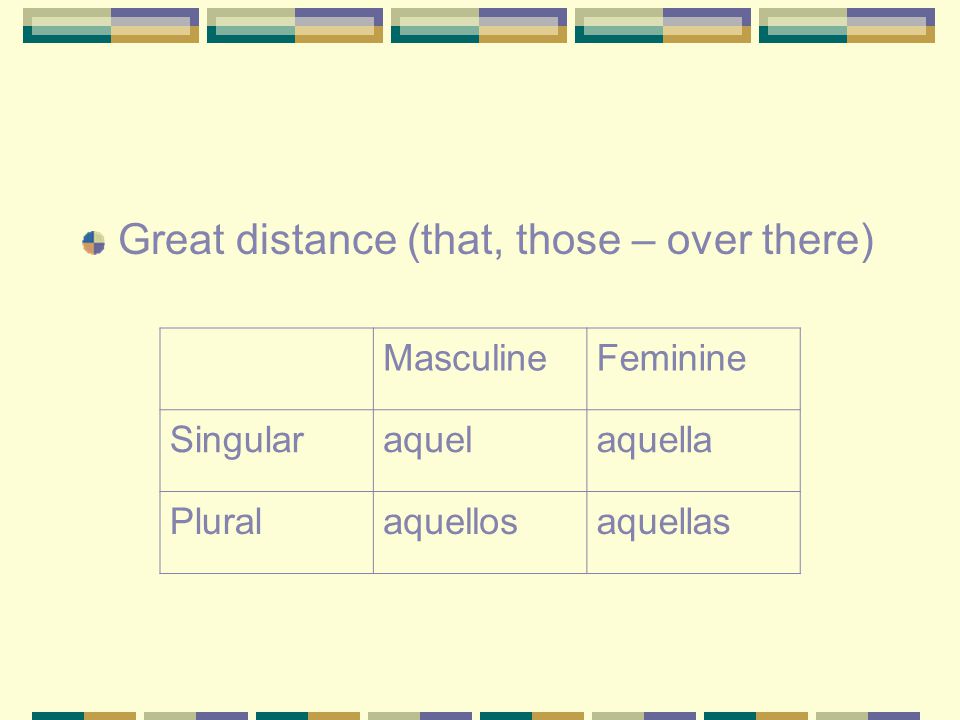The width and height of the screenshot is (960, 720).
Task: Click the empty top-left table cell
Action: (x=266, y=369)
